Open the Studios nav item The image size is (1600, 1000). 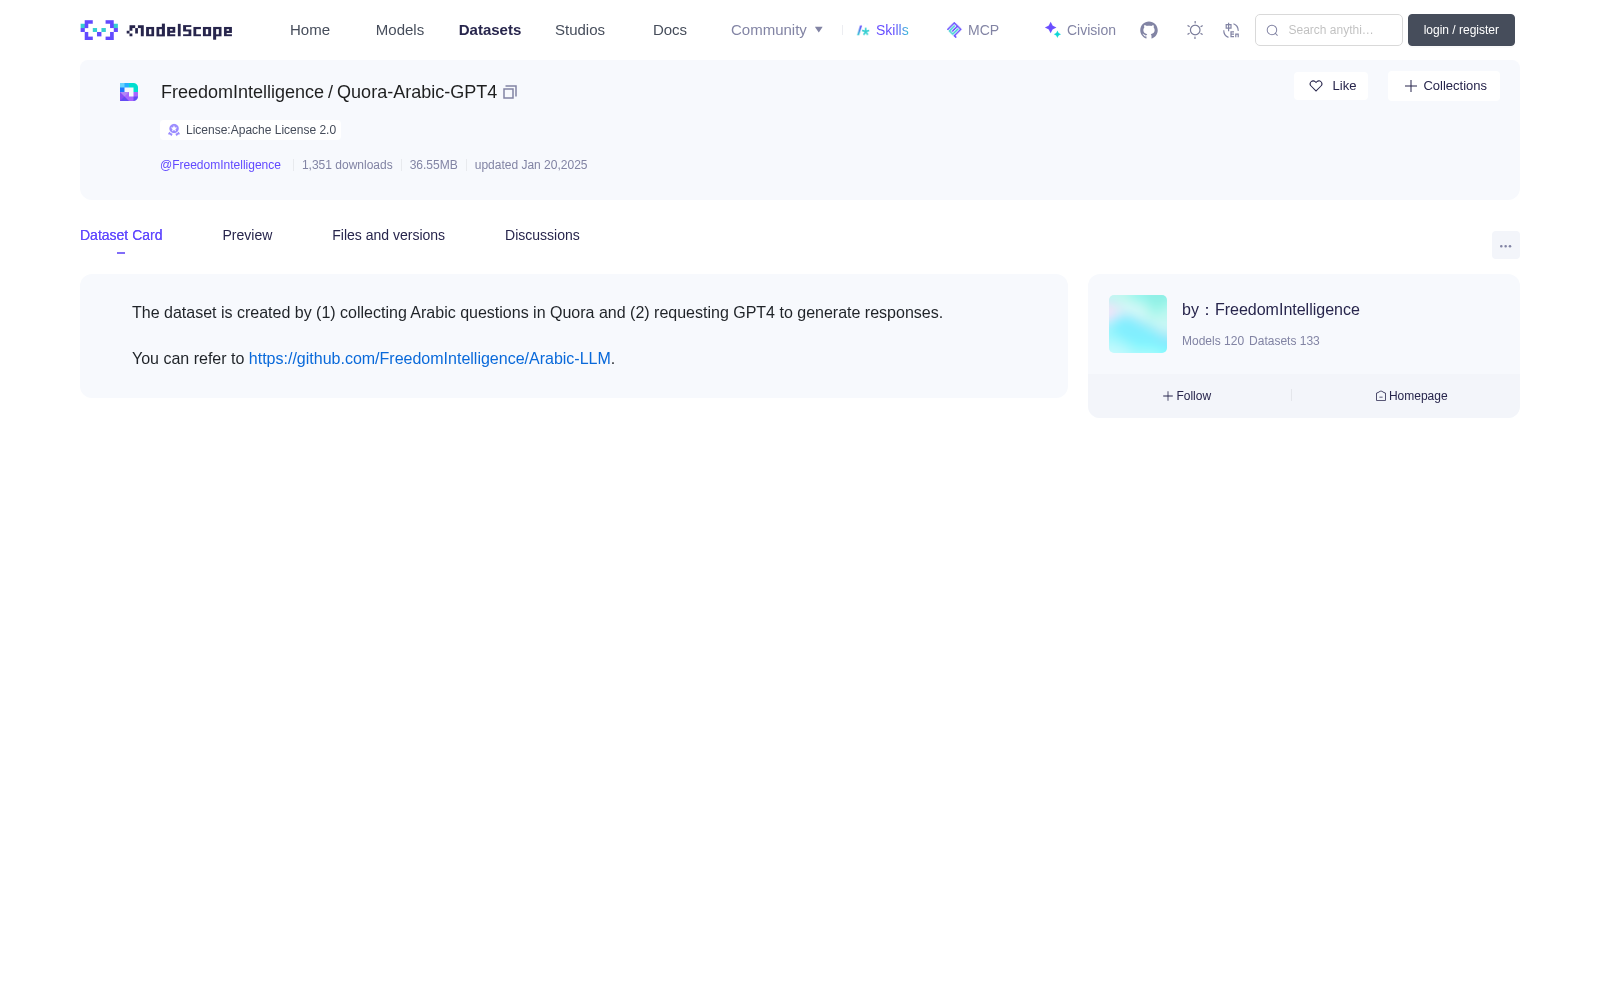(x=580, y=30)
